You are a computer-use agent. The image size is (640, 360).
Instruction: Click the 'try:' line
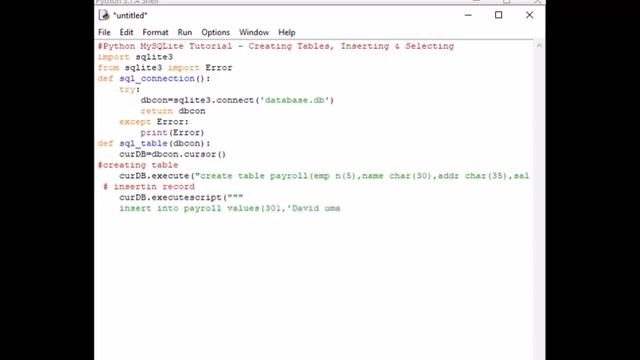[129, 89]
